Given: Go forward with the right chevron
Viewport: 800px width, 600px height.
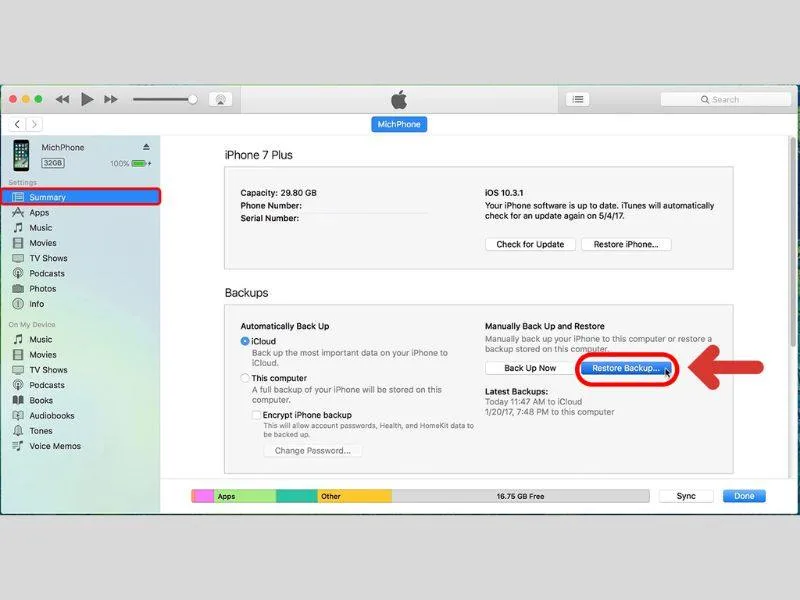Looking at the screenshot, I should tap(34, 124).
